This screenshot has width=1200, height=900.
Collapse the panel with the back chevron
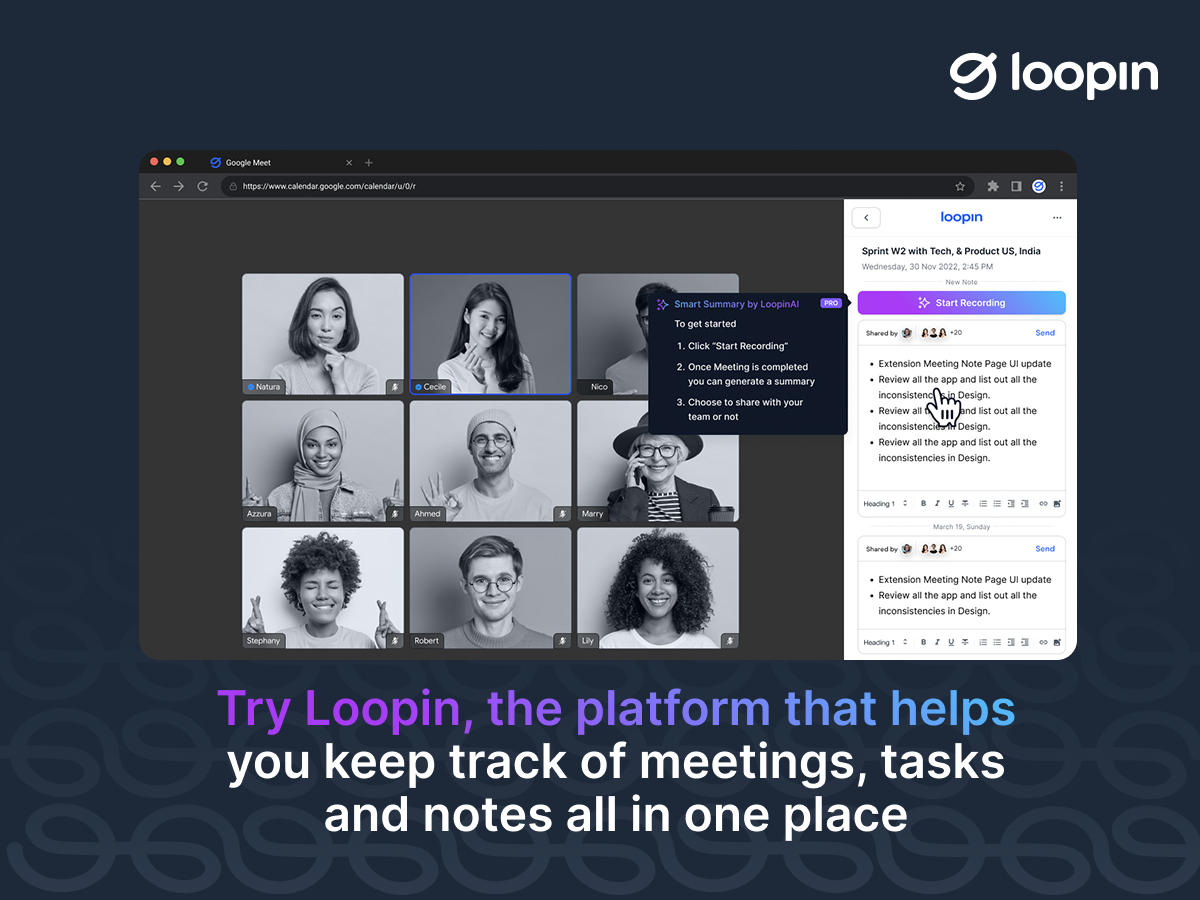pyautogui.click(x=866, y=217)
